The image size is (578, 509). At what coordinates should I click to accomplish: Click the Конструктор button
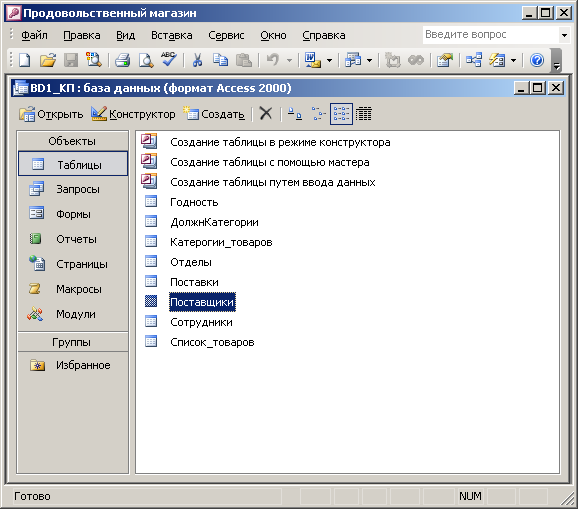[133, 114]
